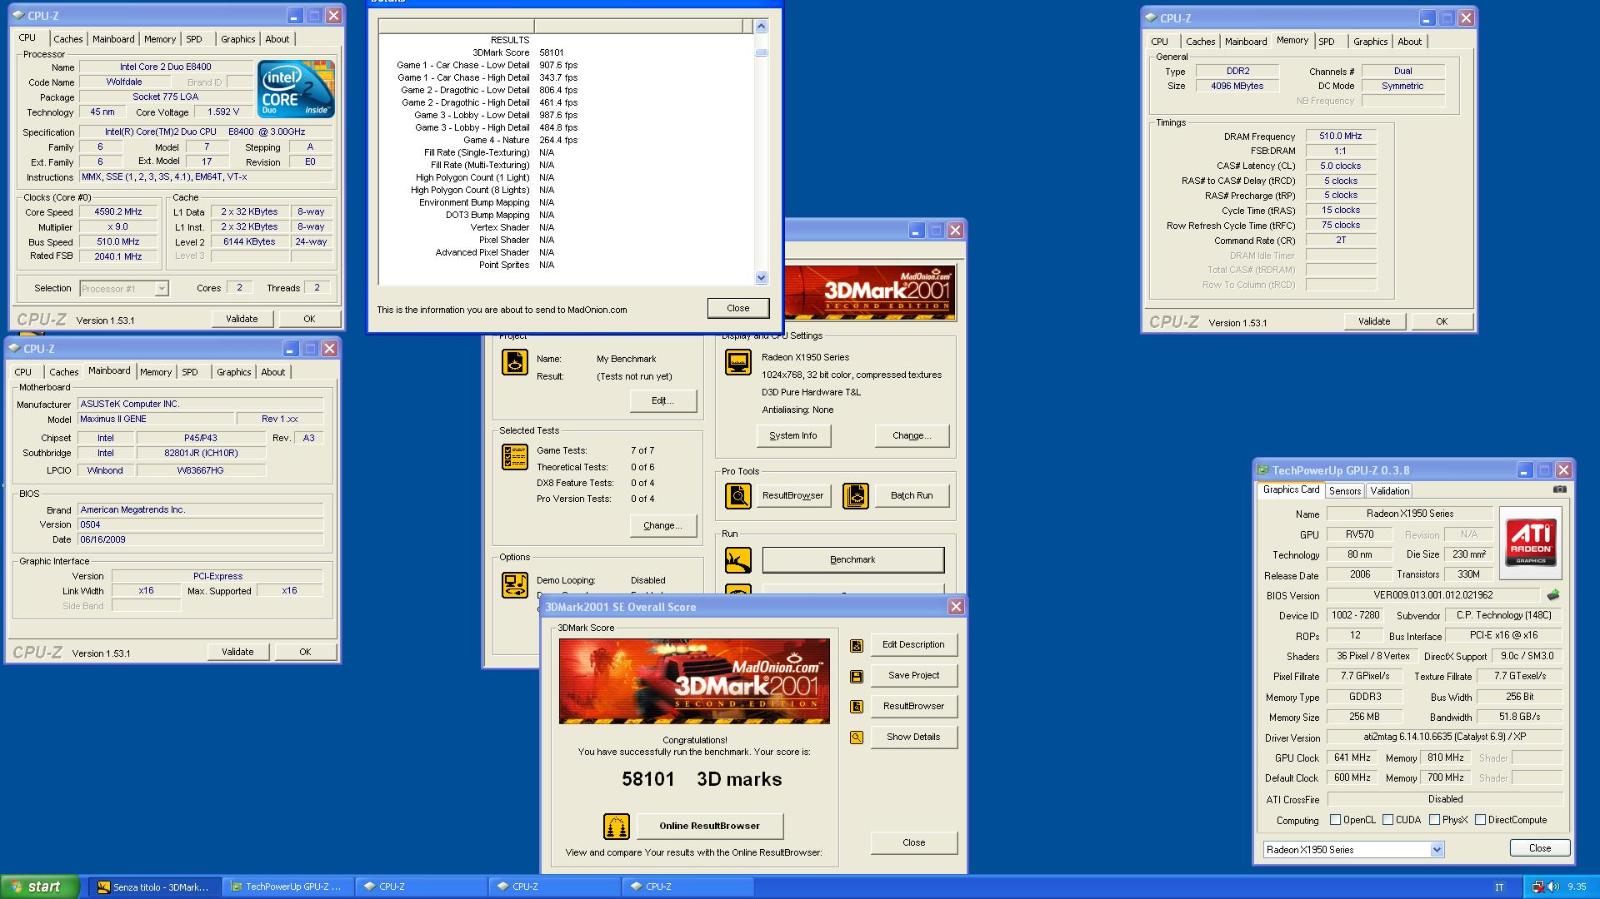The width and height of the screenshot is (1600, 899).
Task: Click the magnifier icon next to Show Details
Action: (x=856, y=737)
